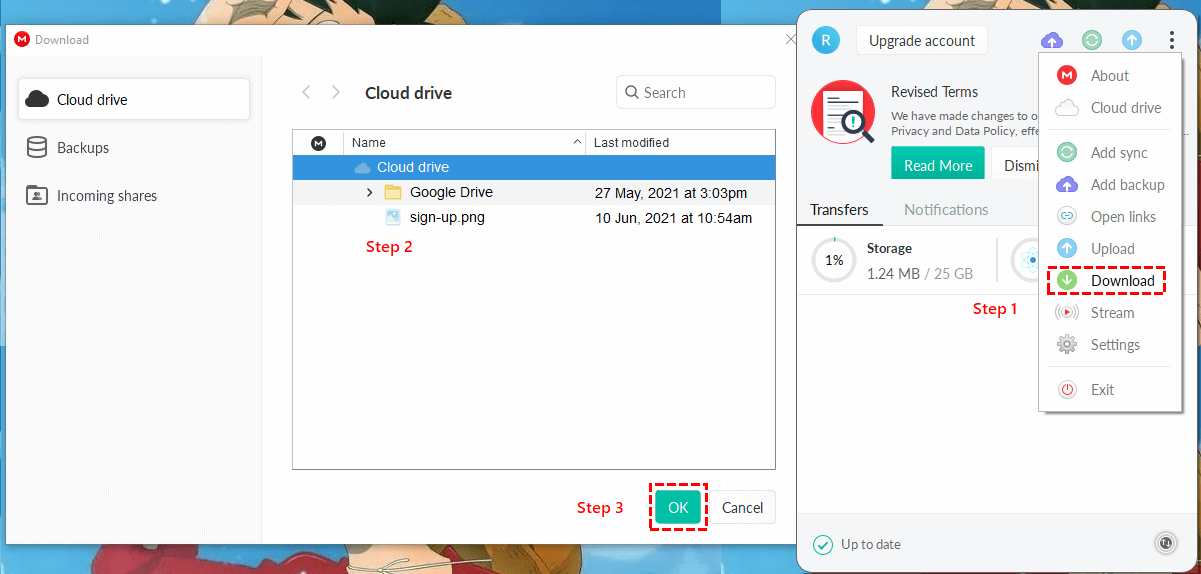Click the forward navigation arrow
This screenshot has height=574, width=1201.
pyautogui.click(x=336, y=92)
